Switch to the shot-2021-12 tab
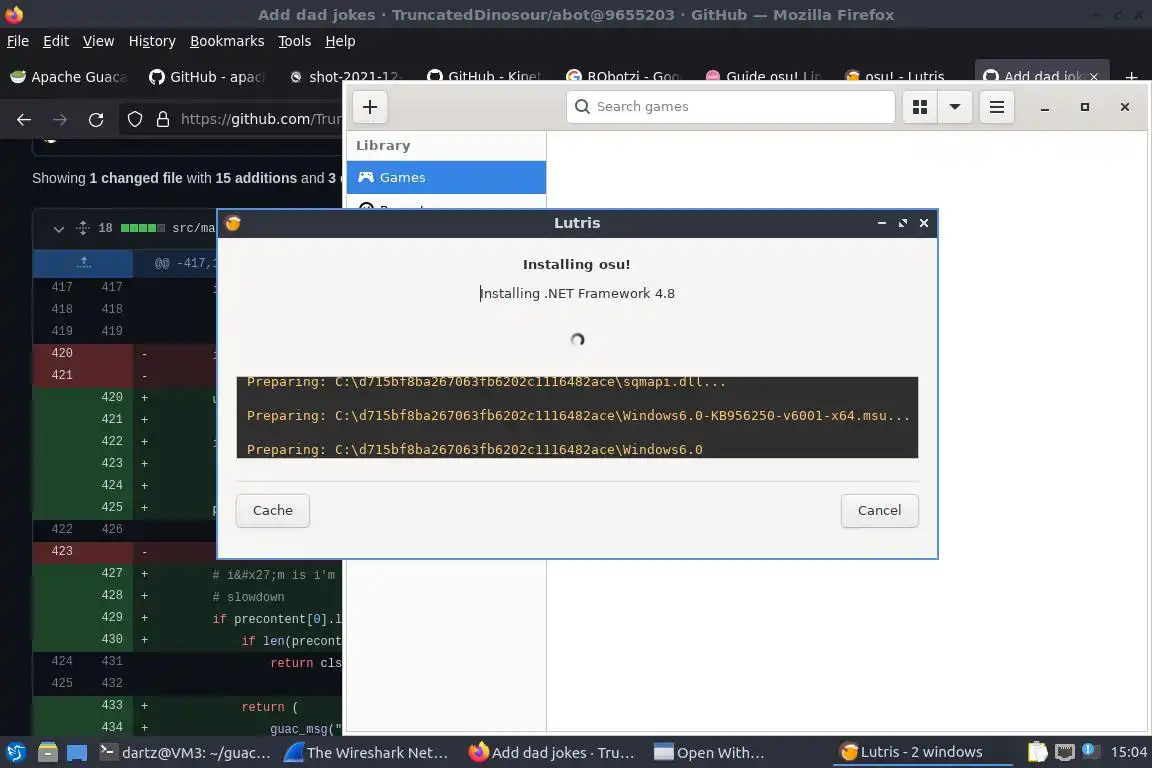 345,76
